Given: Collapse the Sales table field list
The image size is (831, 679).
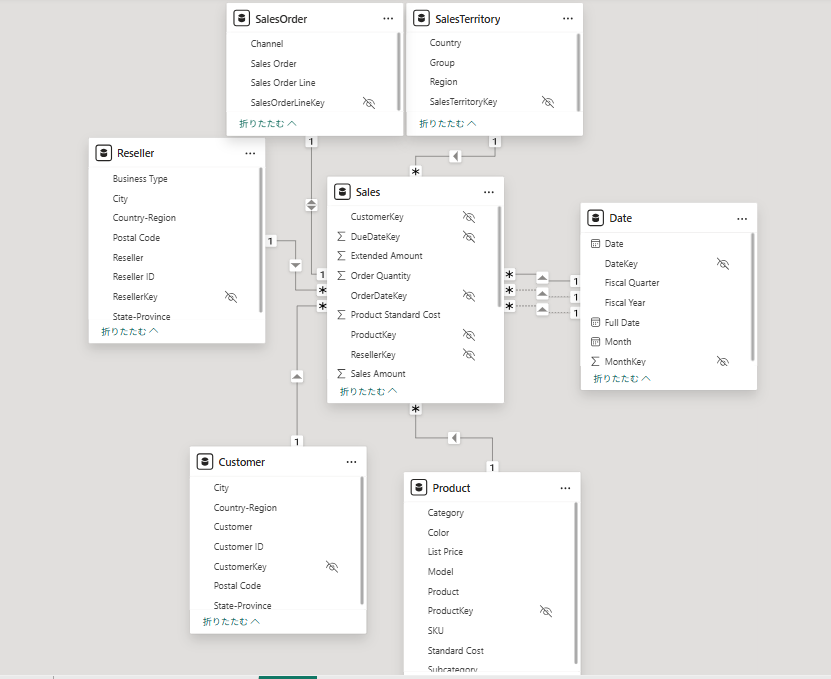Looking at the screenshot, I should (x=368, y=391).
